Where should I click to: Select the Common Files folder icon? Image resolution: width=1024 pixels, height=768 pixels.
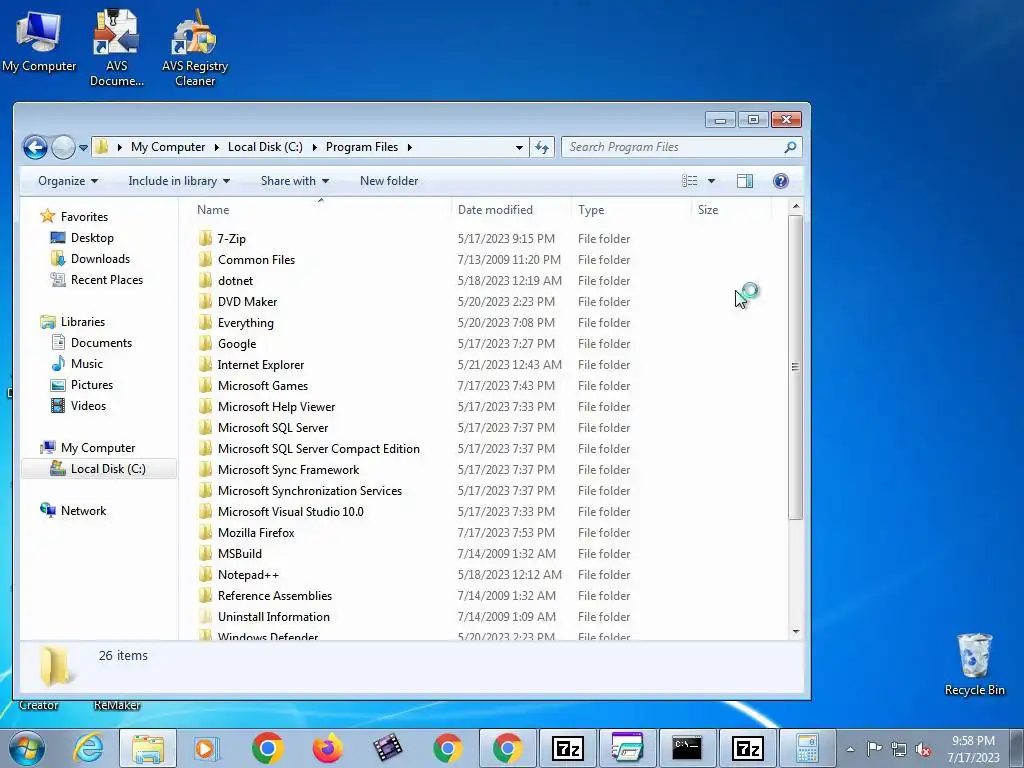tap(205, 260)
